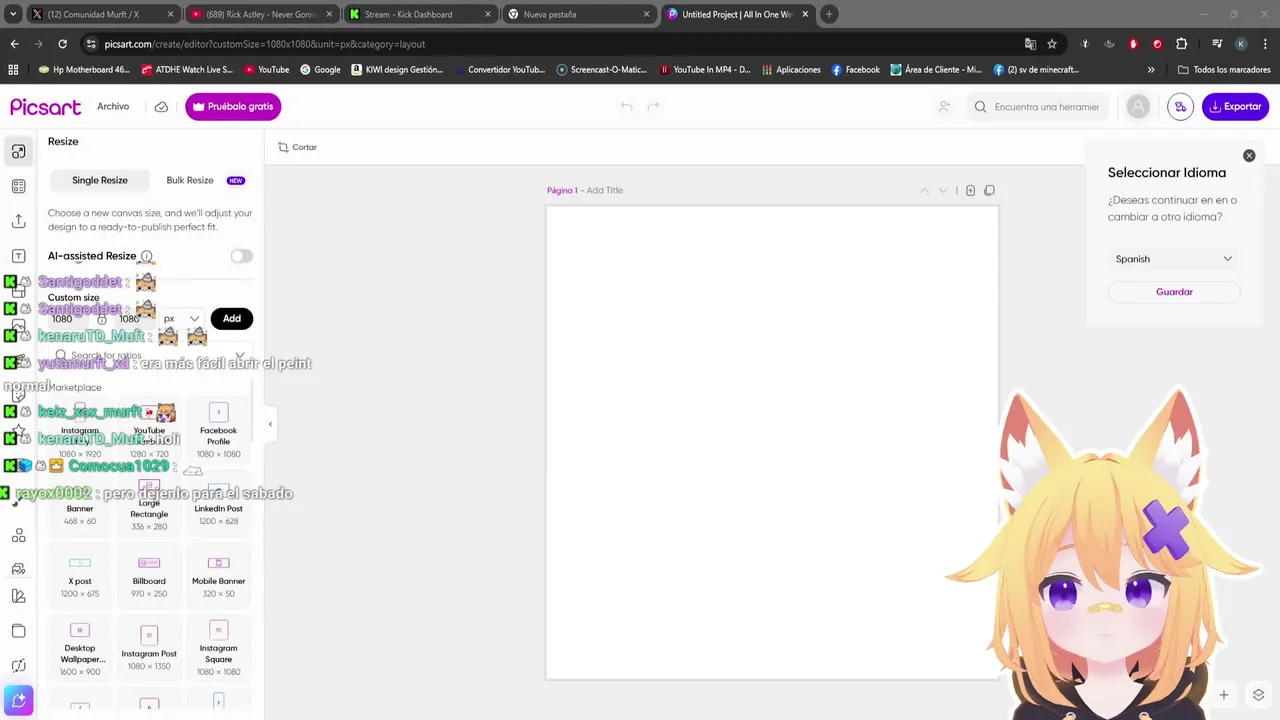
Task: Click the Cortar crop button
Action: (298, 147)
